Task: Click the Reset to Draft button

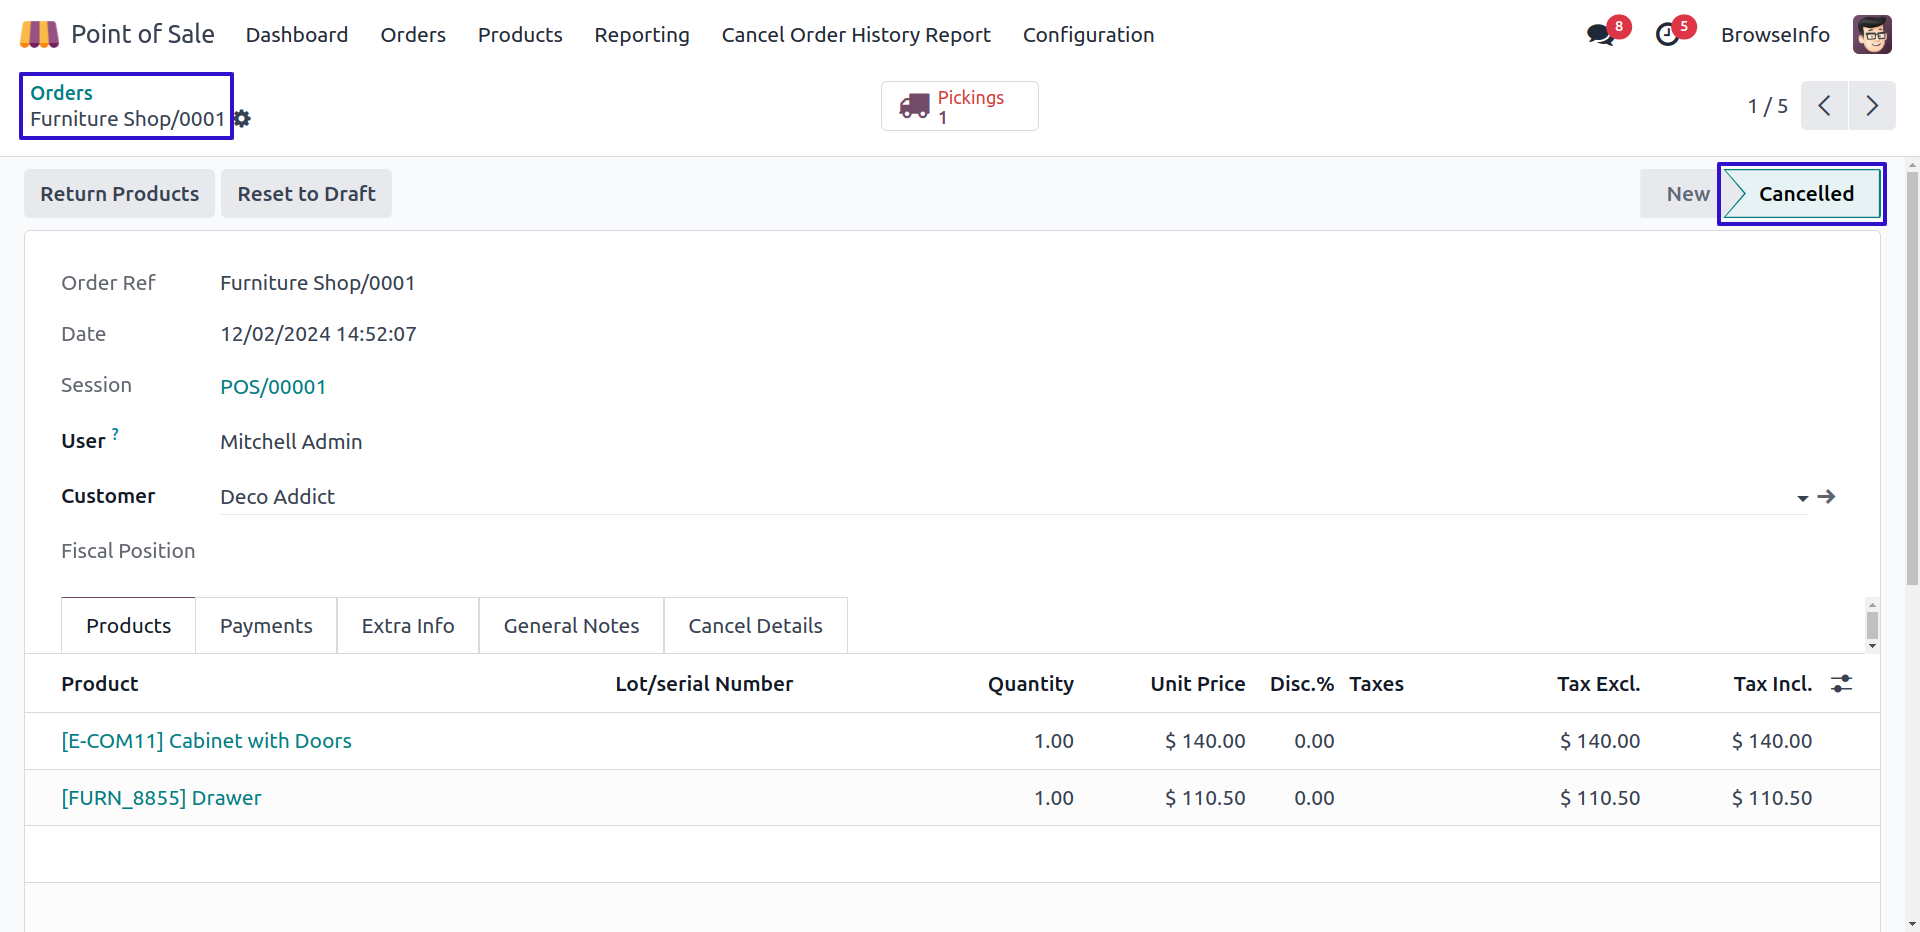Action: click(306, 194)
